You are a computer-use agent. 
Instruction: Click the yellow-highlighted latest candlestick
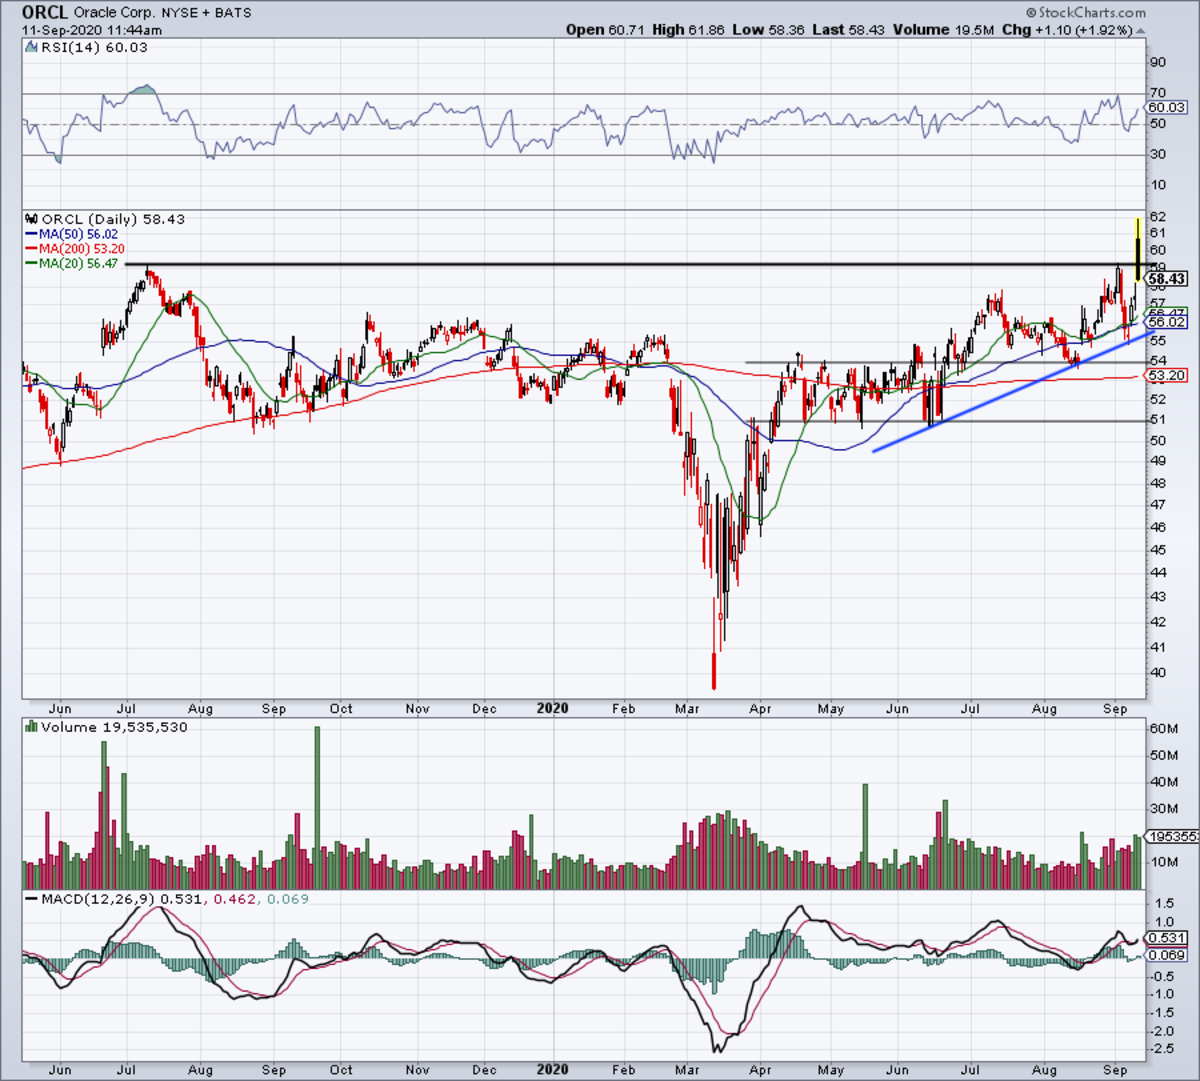point(1138,248)
